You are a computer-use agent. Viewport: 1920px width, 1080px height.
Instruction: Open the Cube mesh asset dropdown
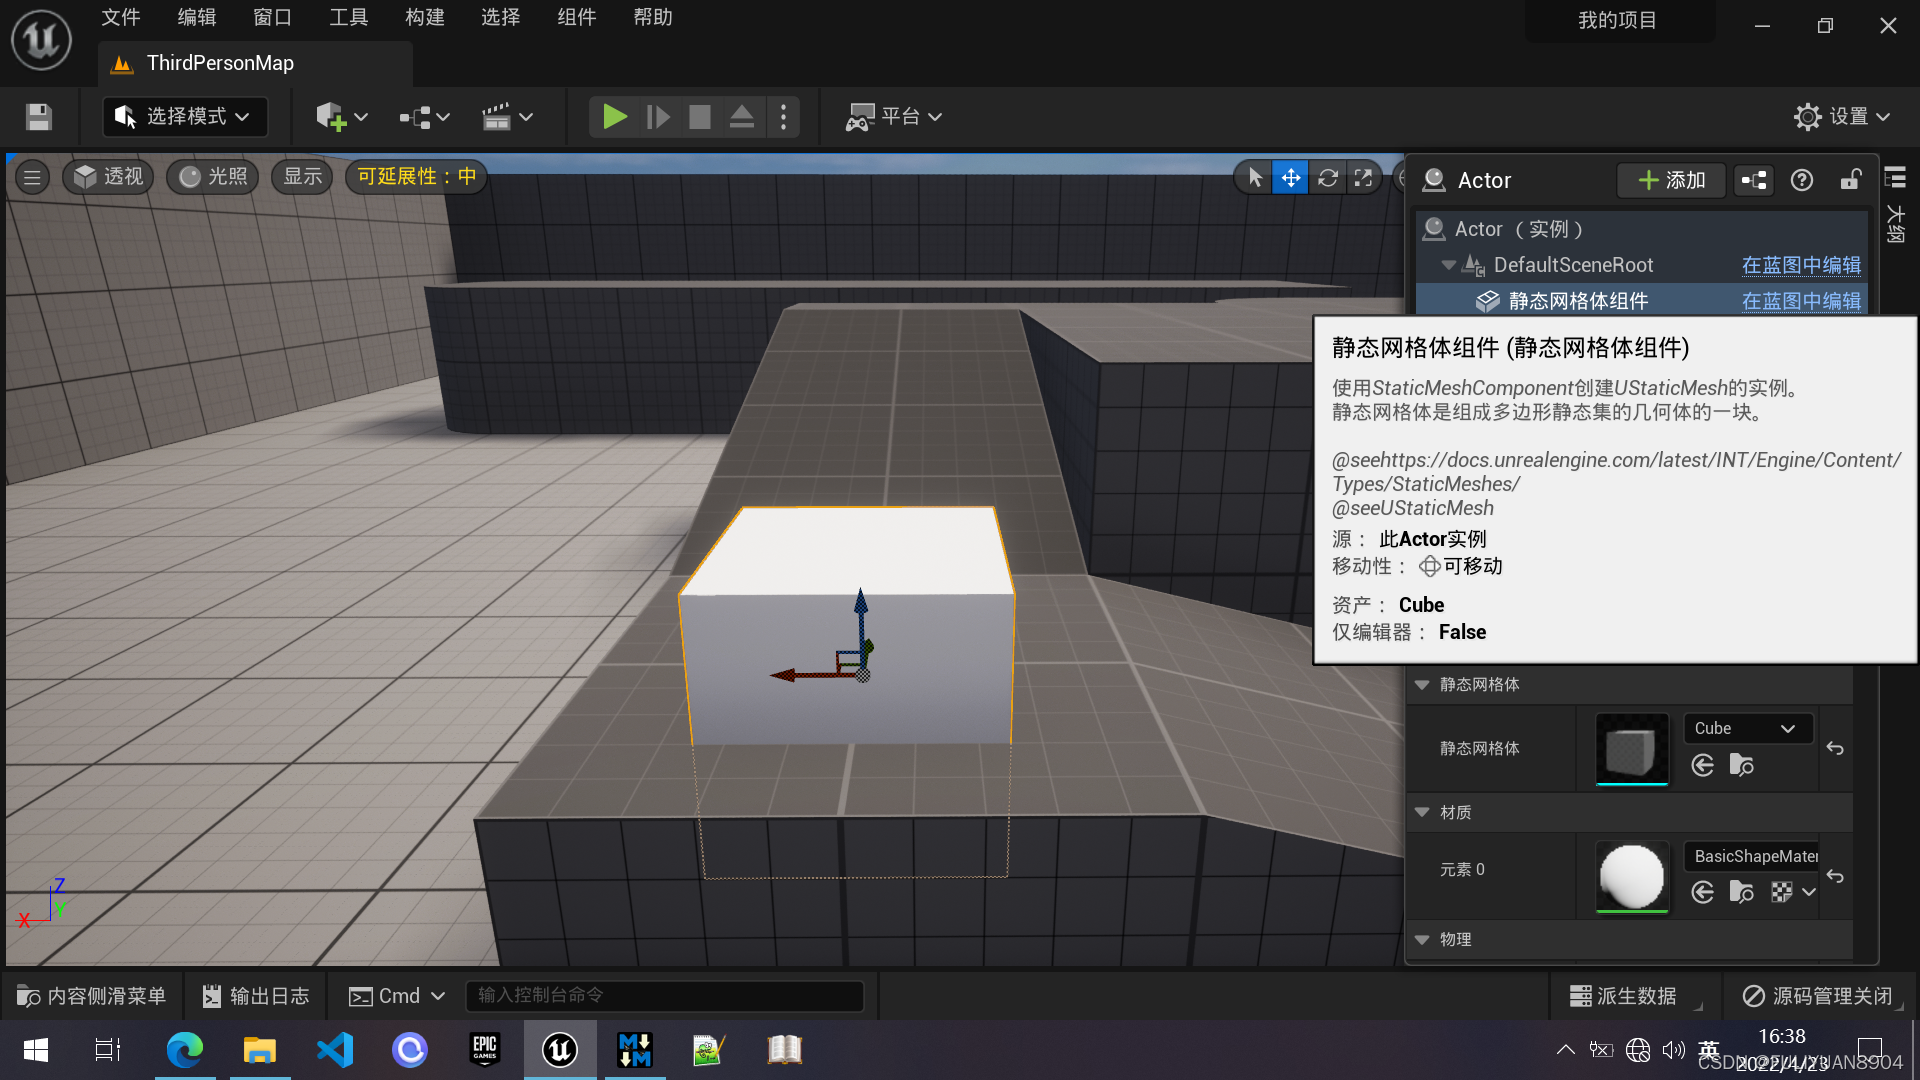tap(1748, 729)
